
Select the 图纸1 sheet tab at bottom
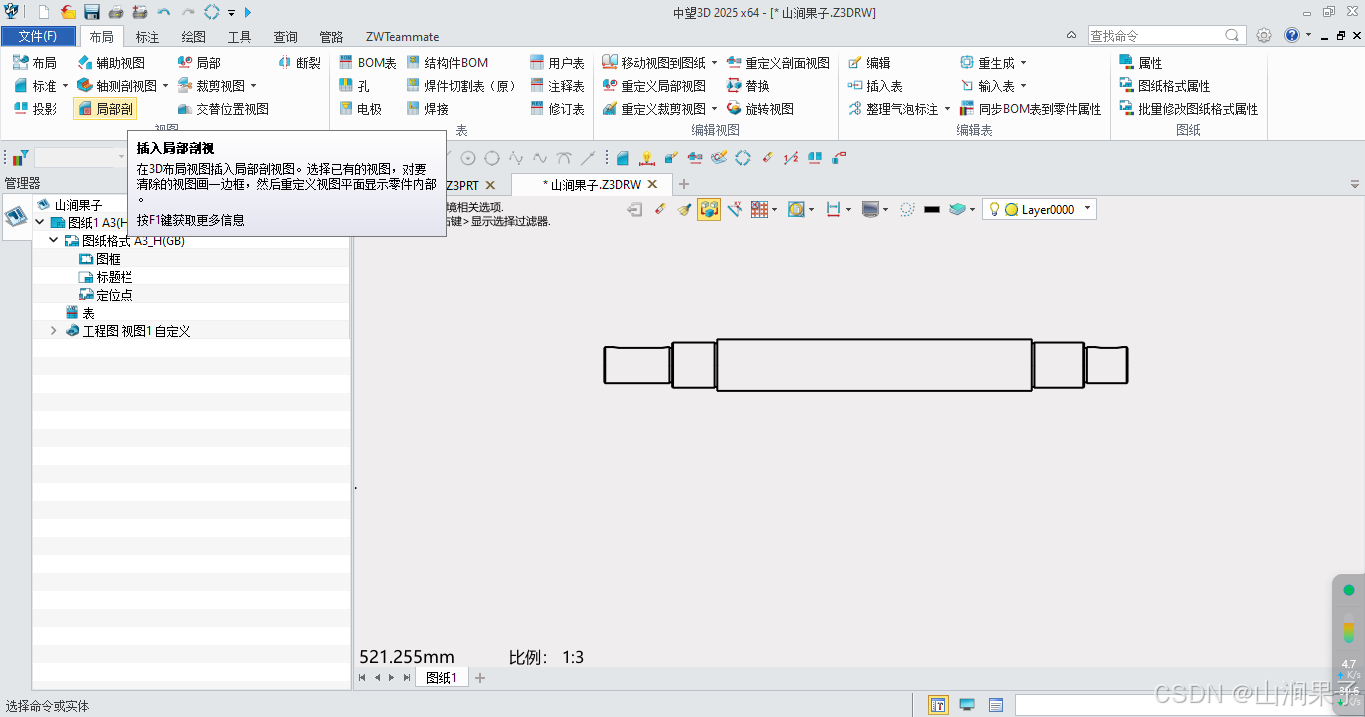pyautogui.click(x=441, y=678)
